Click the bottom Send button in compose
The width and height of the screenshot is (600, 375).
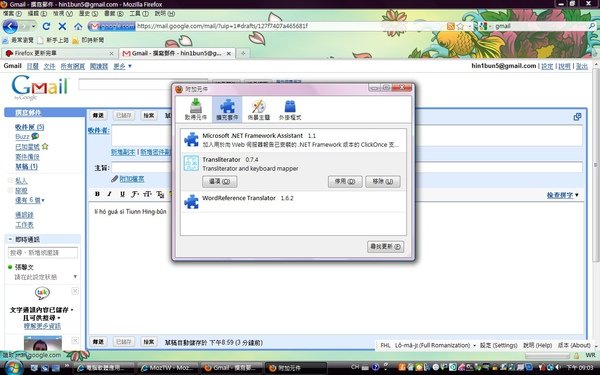(98, 342)
